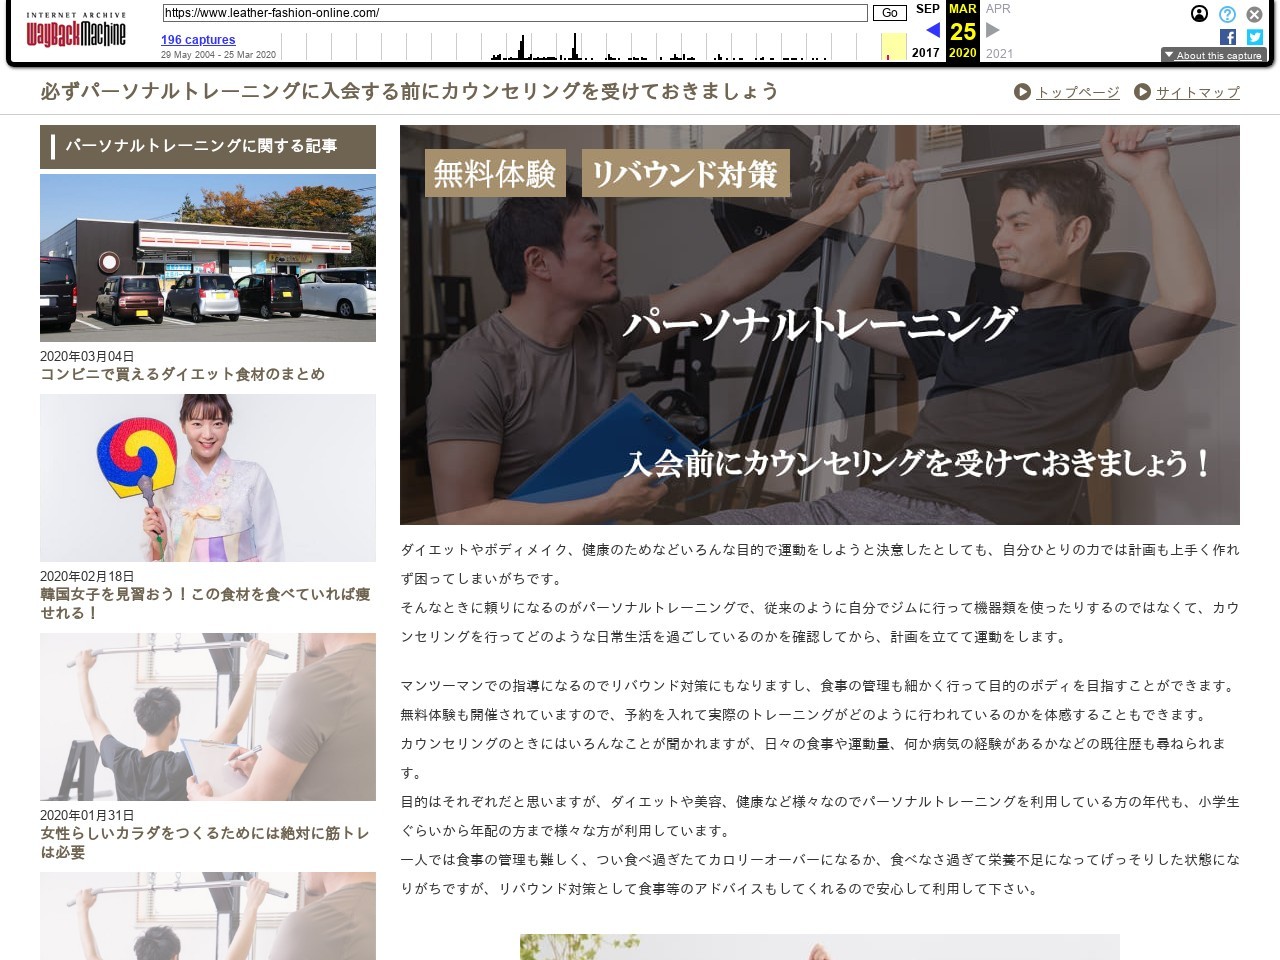Viewport: 1280px width, 960px height.
Task: Click the Go button
Action: click(x=889, y=13)
